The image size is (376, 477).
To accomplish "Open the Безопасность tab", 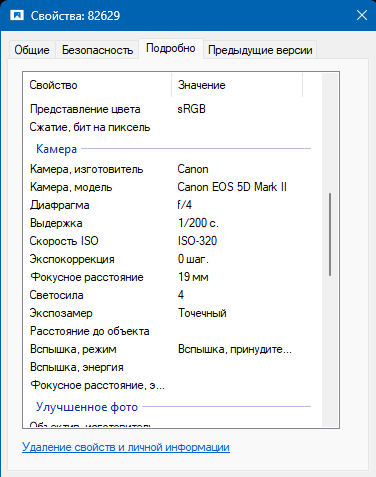I will 97,50.
